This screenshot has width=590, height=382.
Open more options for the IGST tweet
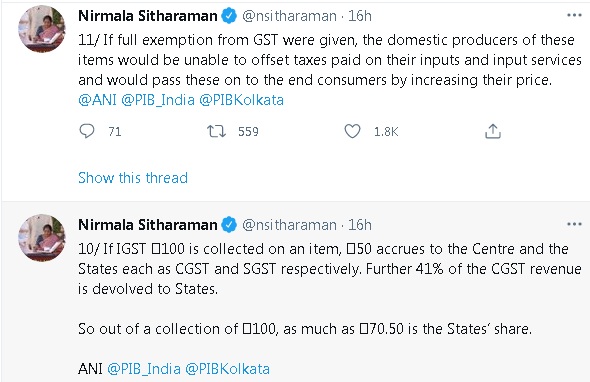[x=574, y=224]
